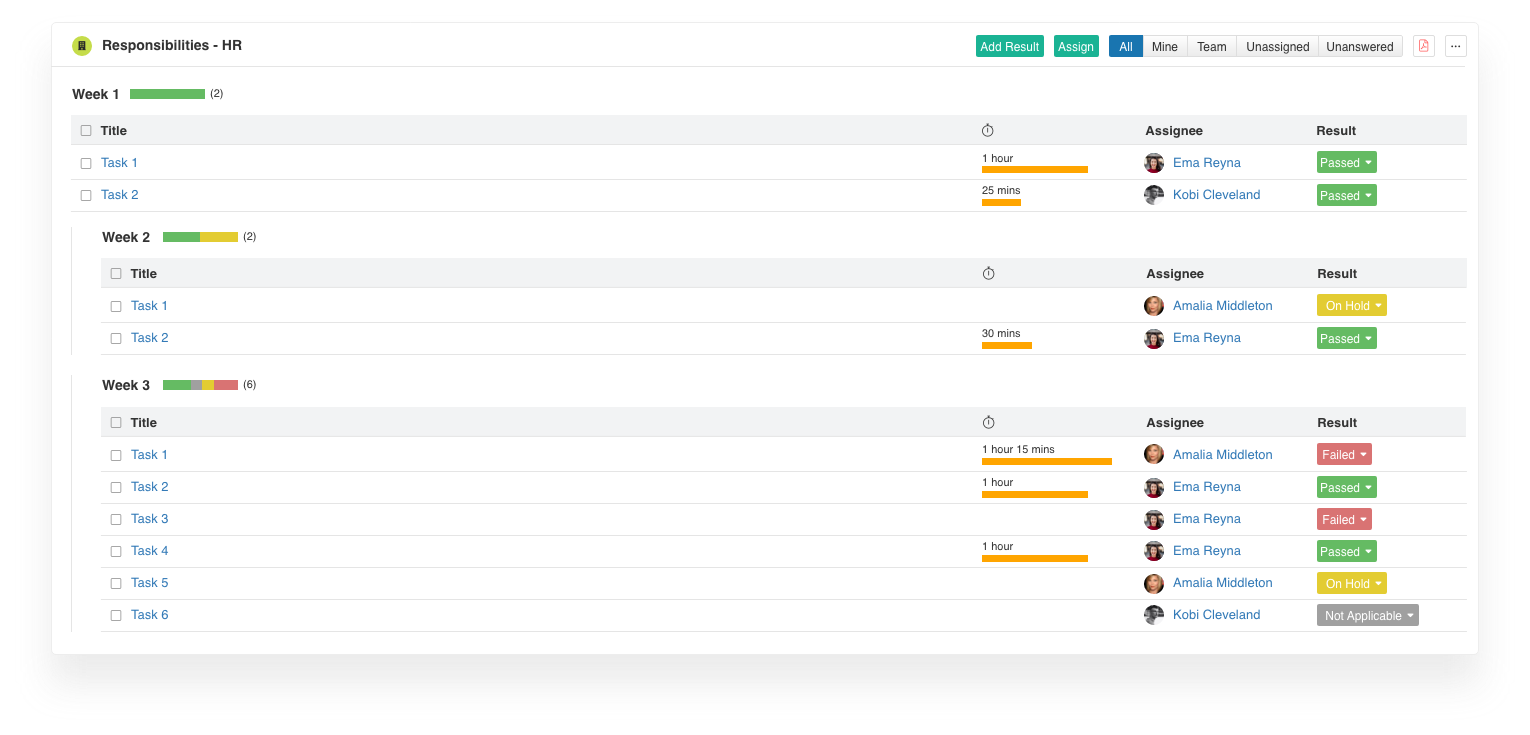Select all Week 3 tasks via header checkbox
The width and height of the screenshot is (1530, 735).
coord(116,423)
